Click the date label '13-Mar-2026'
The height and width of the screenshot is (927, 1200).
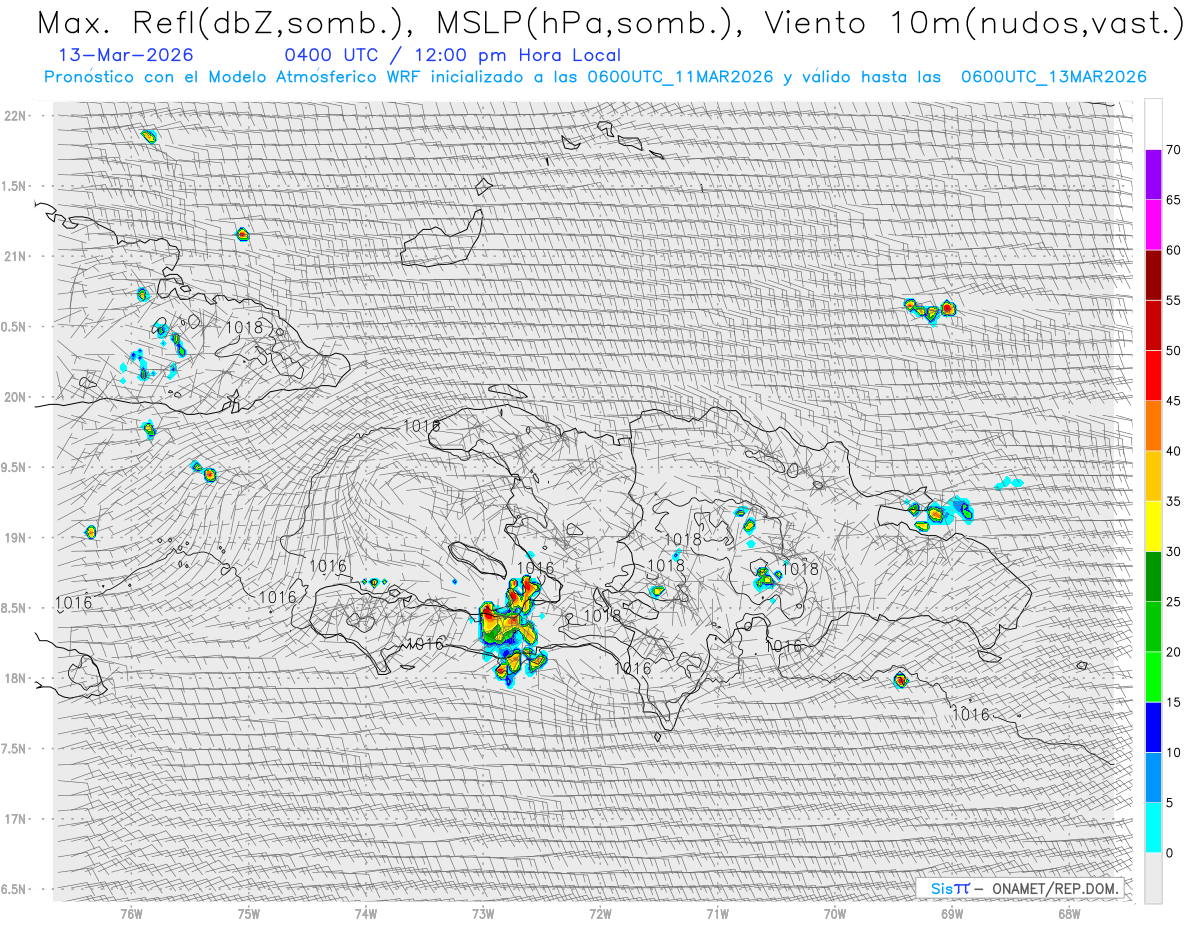pos(126,55)
